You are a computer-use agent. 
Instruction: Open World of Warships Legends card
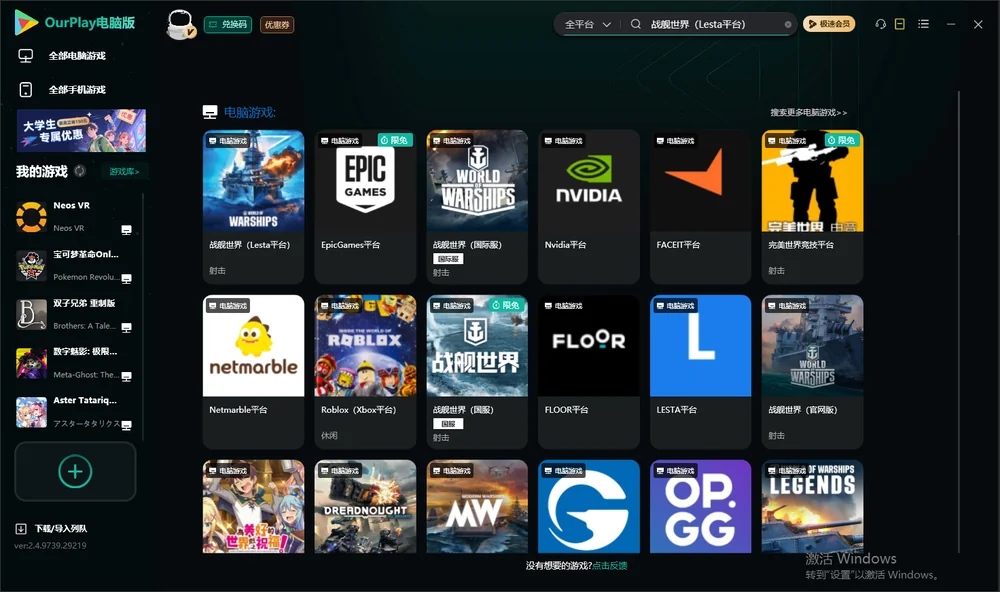(x=812, y=507)
